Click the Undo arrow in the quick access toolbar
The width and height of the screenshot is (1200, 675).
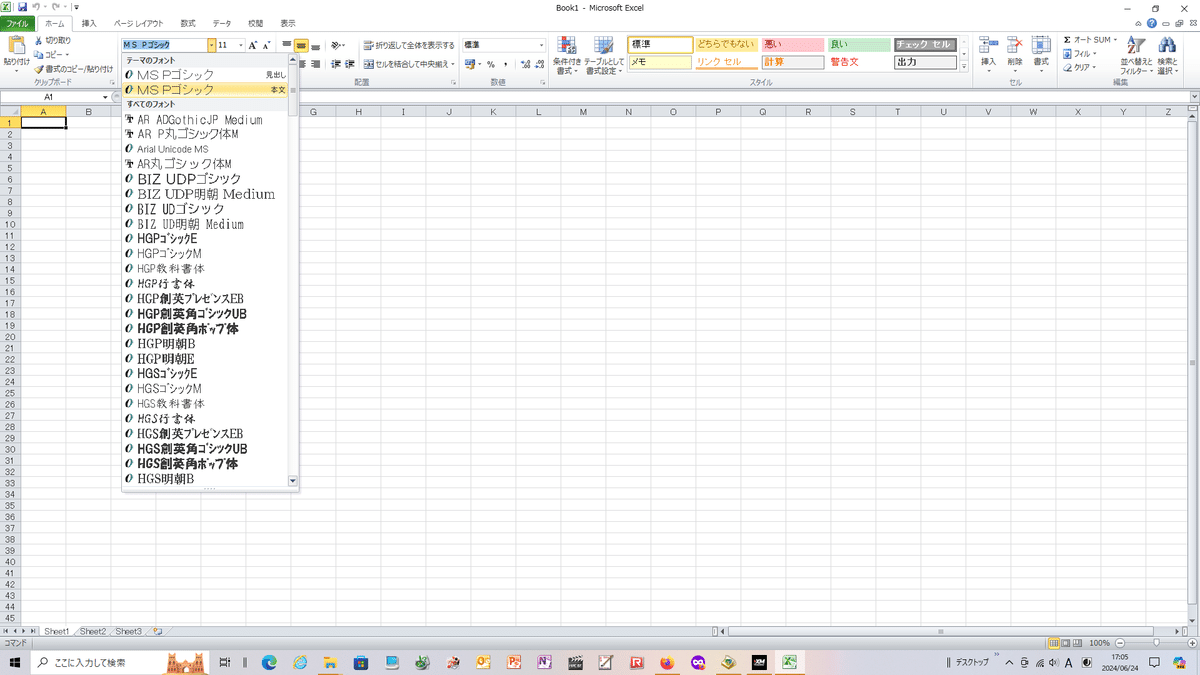[36, 7]
